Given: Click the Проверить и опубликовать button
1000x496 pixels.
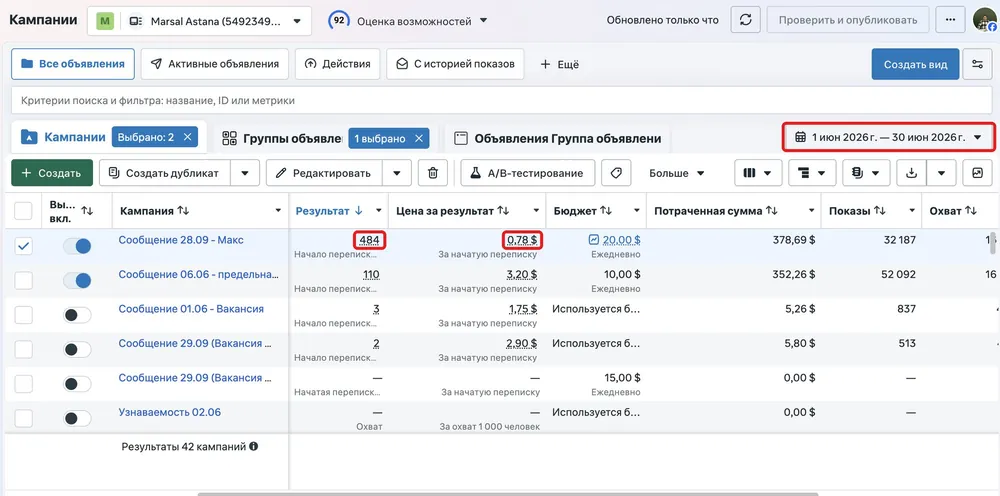Looking at the screenshot, I should [847, 20].
